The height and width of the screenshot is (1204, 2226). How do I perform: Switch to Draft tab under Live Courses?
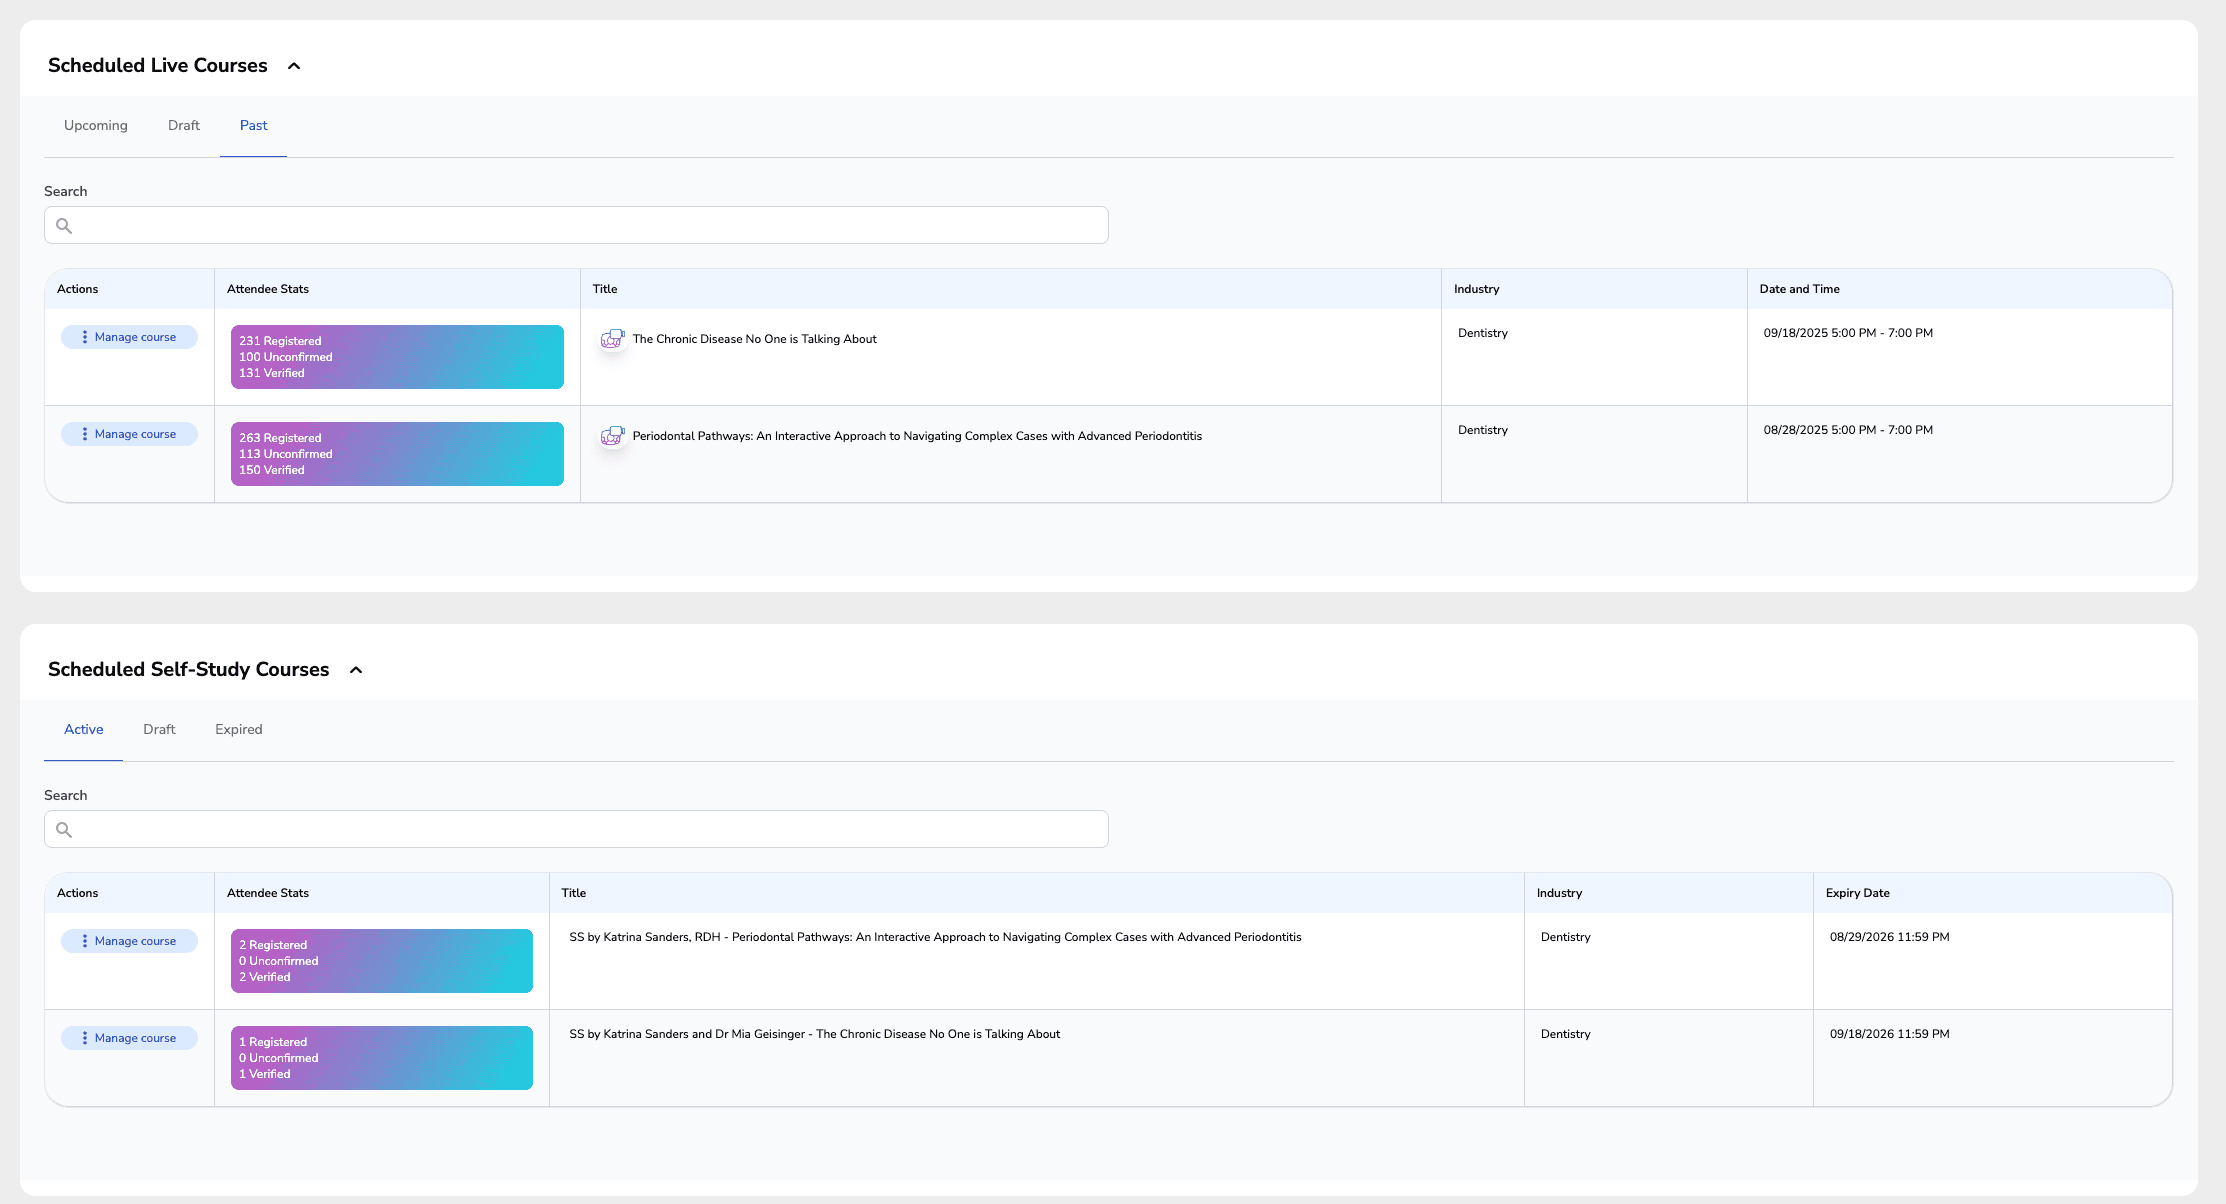184,126
